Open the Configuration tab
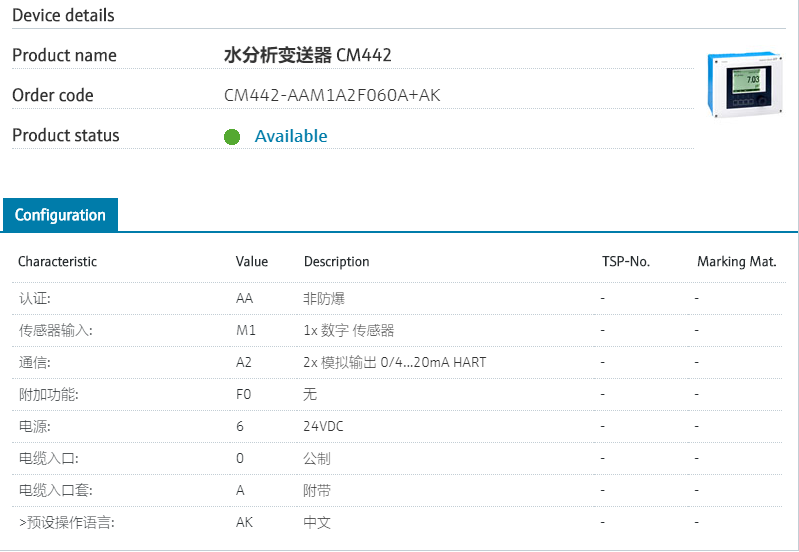Viewport: 799px width, 552px height. [x=60, y=215]
